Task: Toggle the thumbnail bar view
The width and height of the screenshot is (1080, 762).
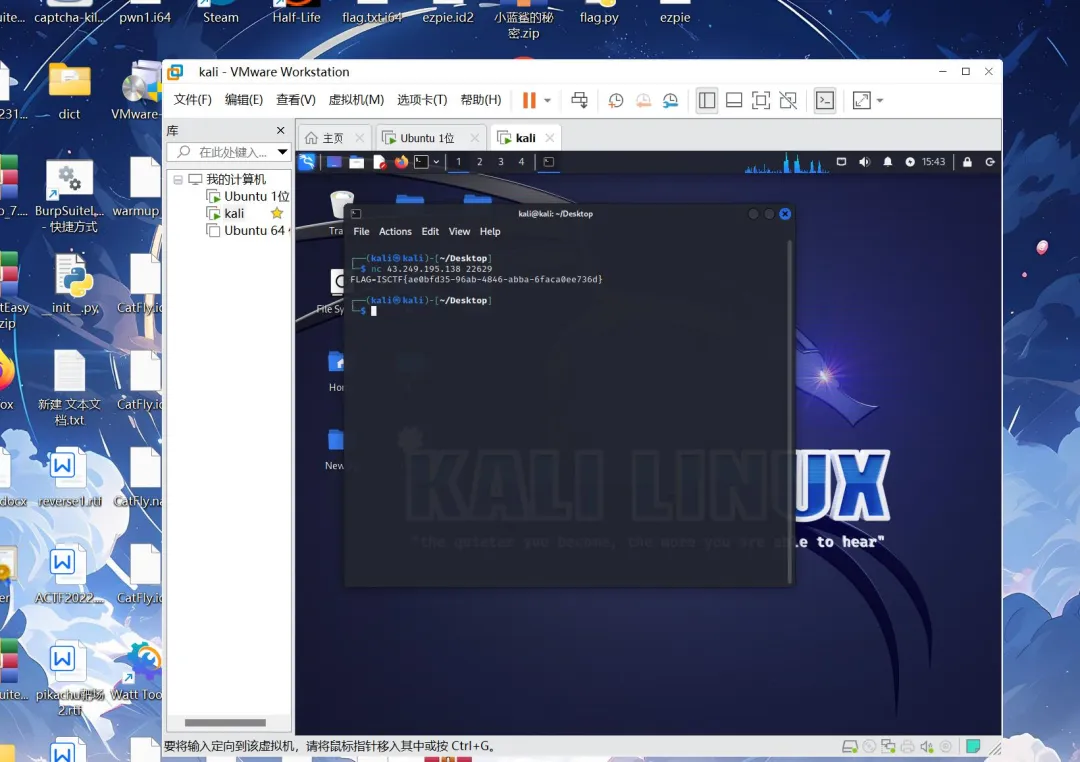Action: tap(734, 101)
